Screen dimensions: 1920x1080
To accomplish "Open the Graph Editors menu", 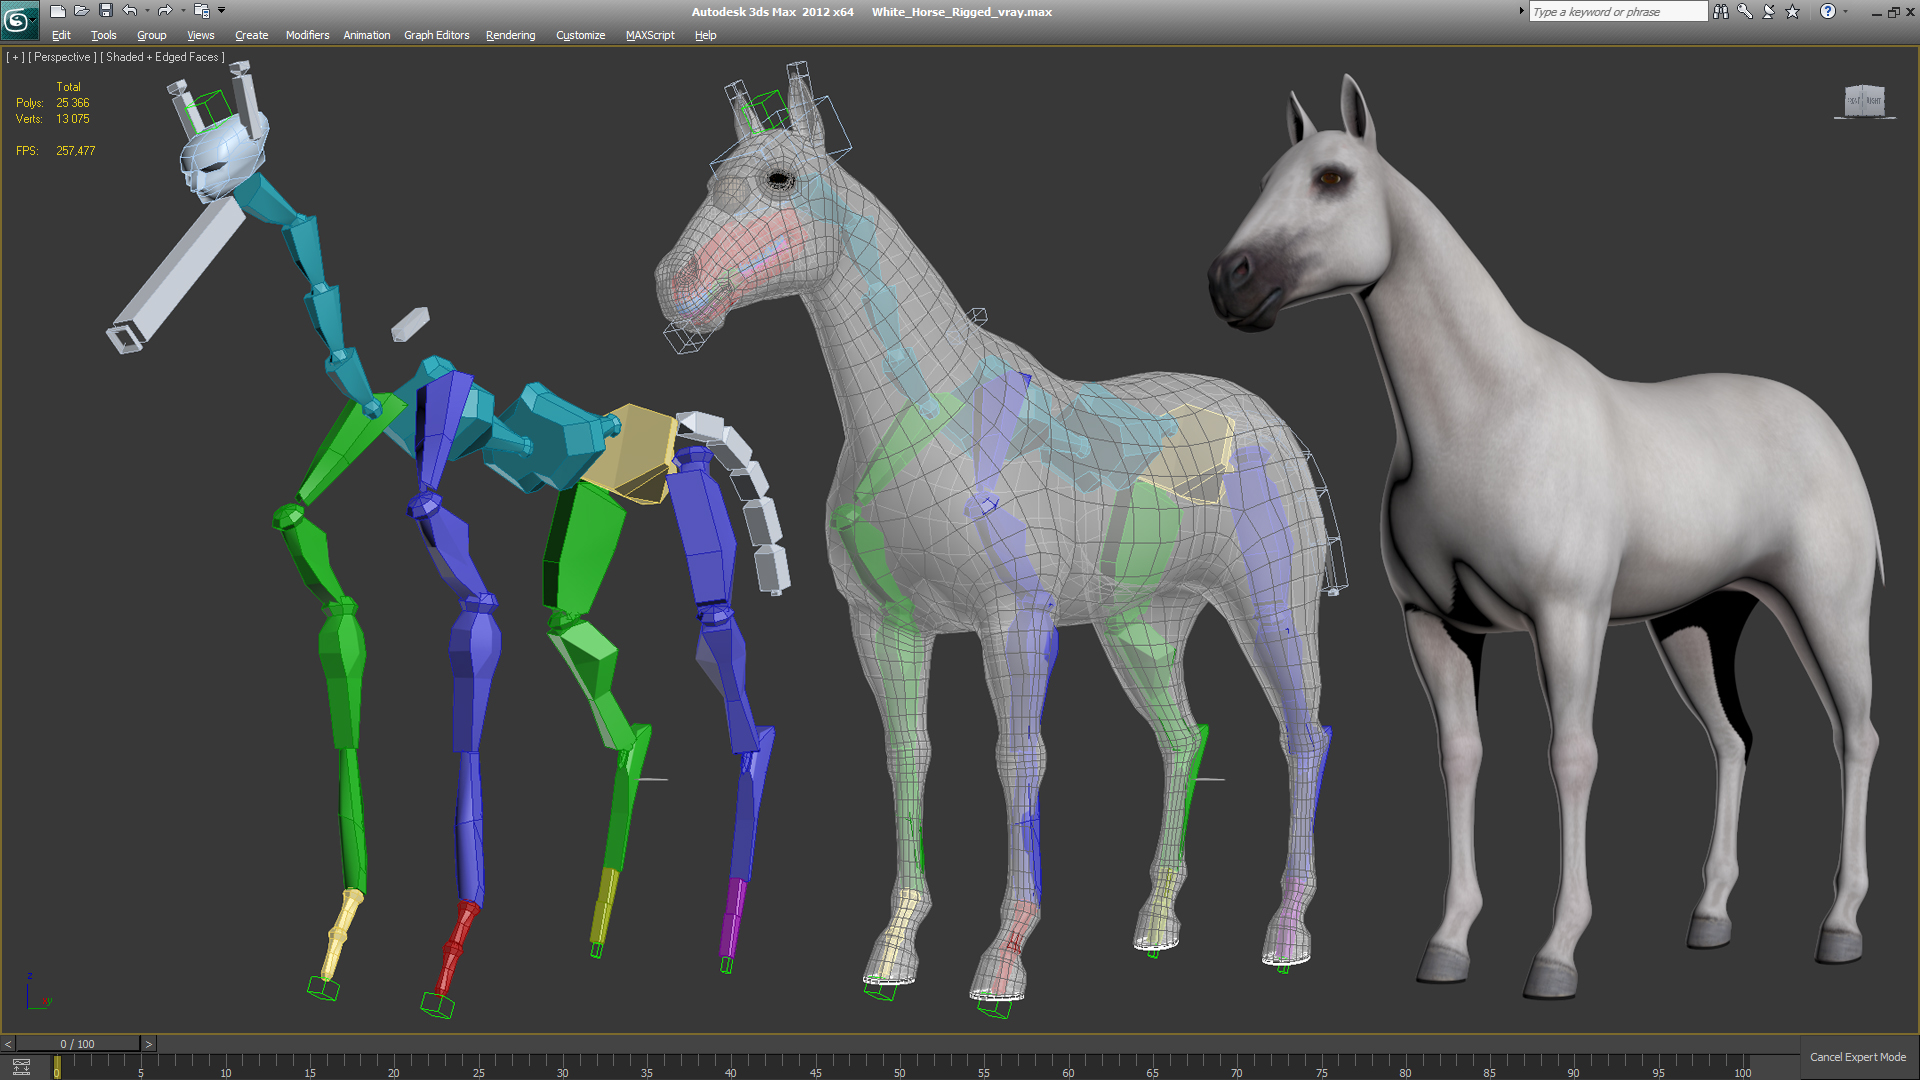I will point(436,35).
